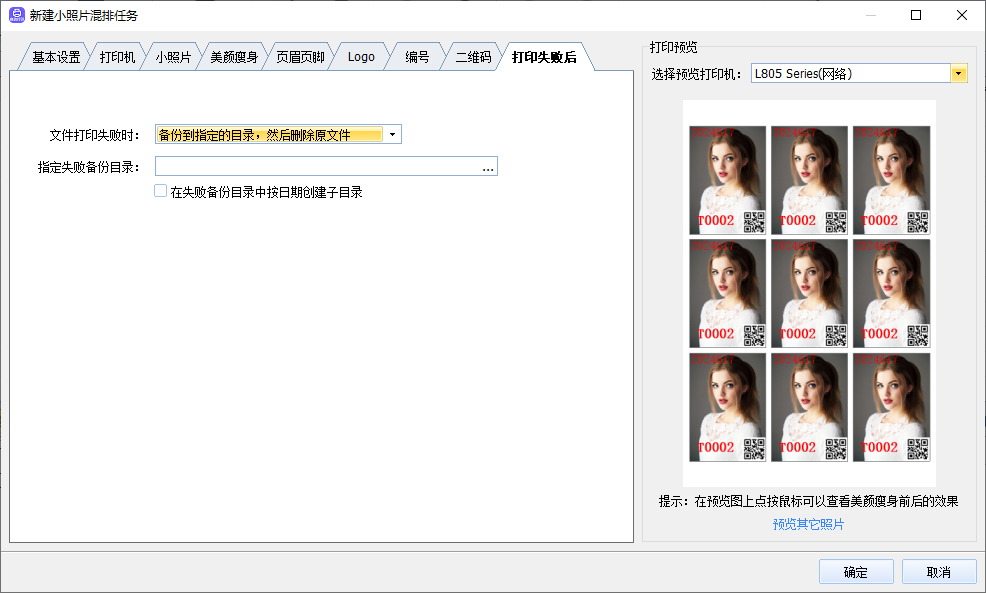Switch to the 二维码 tab
The width and height of the screenshot is (986, 593).
pyautogui.click(x=473, y=57)
